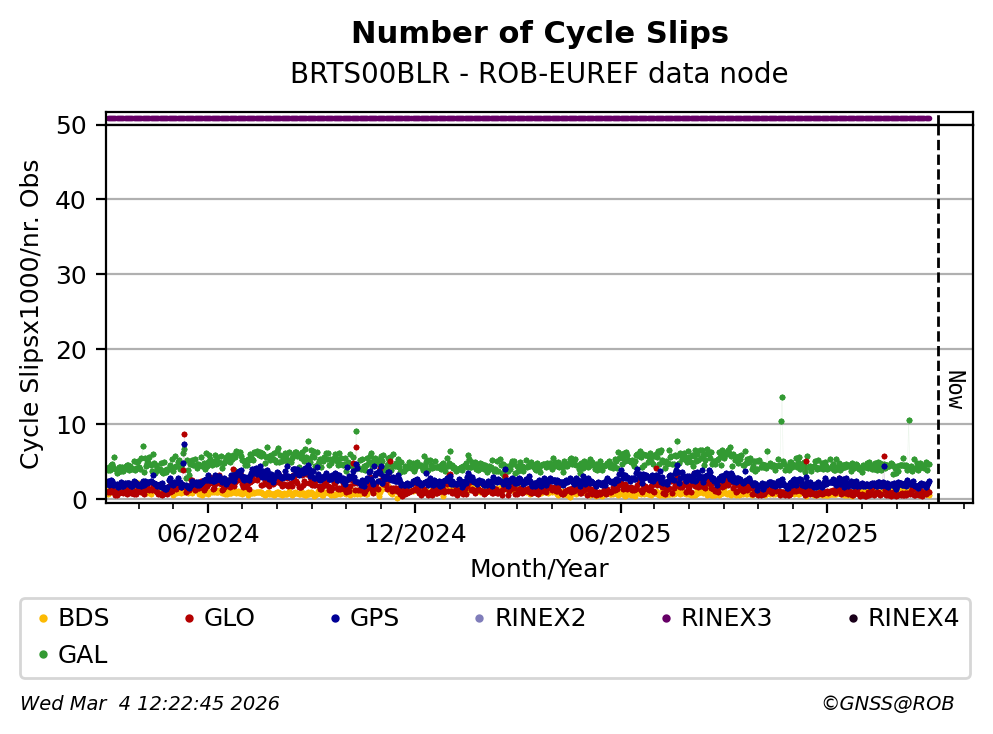This screenshot has height=734, width=993.
Task: Click the Month/Year axis label
Action: (x=539, y=569)
